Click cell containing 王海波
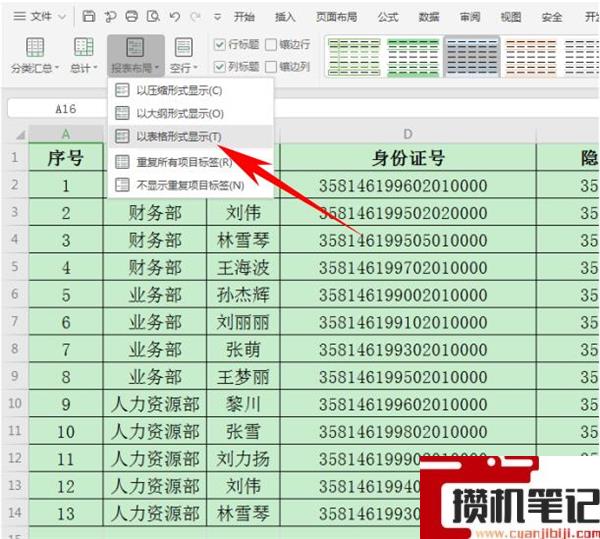The height and width of the screenshot is (539, 600). [243, 267]
